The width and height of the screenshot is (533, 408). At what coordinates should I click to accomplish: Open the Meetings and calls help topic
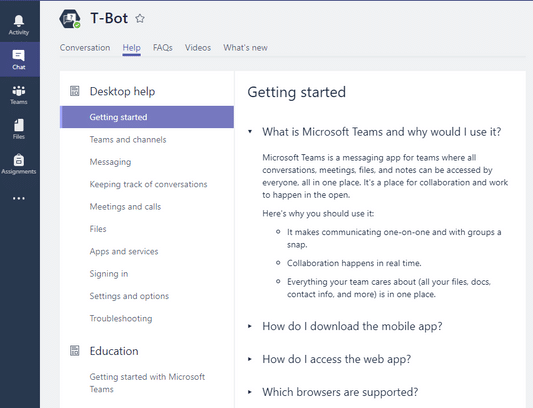(x=125, y=207)
